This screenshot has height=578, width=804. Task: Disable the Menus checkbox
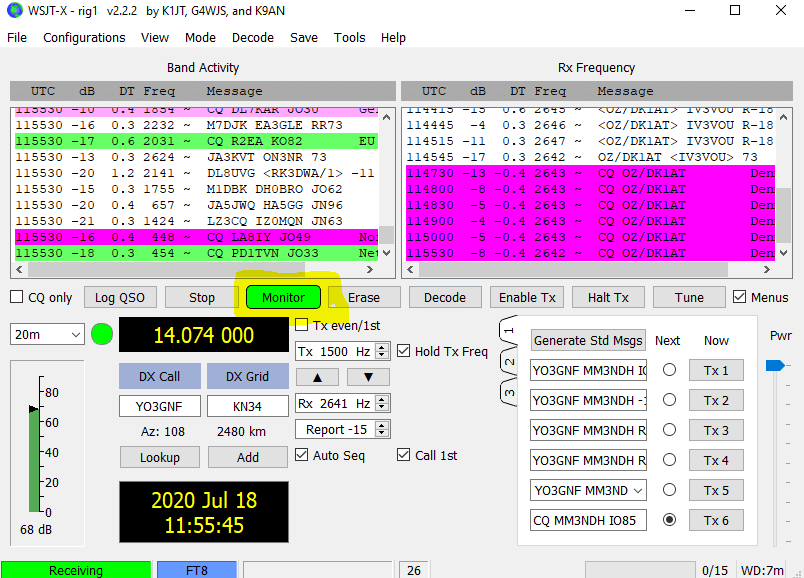tap(739, 297)
